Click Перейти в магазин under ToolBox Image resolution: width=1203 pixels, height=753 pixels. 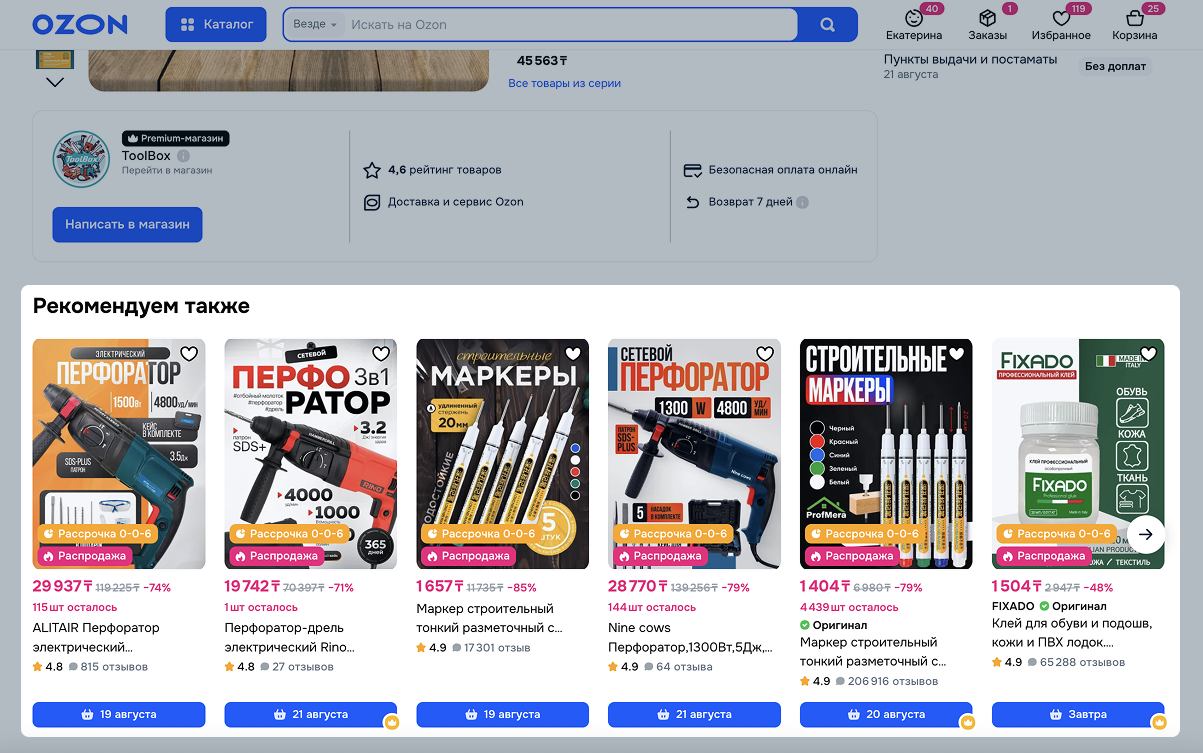(167, 171)
